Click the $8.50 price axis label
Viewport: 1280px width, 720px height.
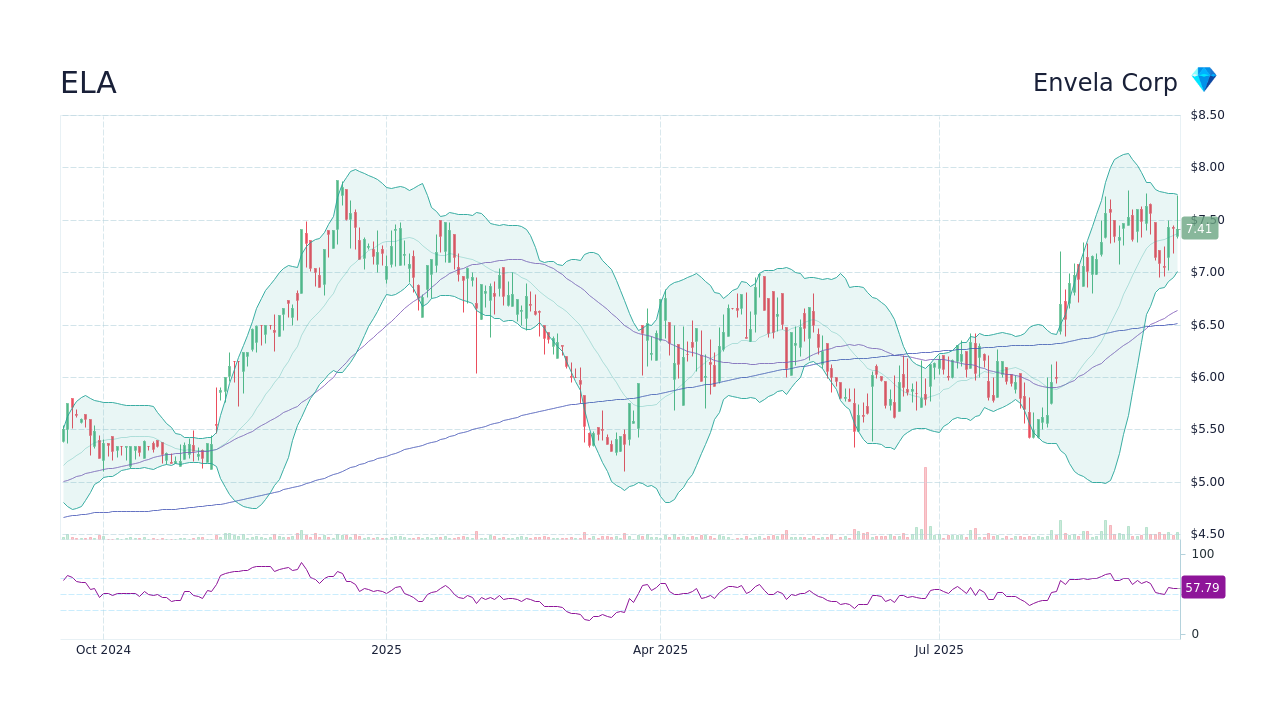coord(1207,115)
